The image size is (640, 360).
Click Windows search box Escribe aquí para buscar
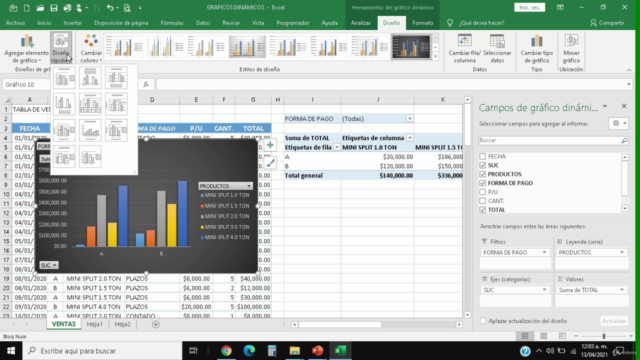coord(102,351)
